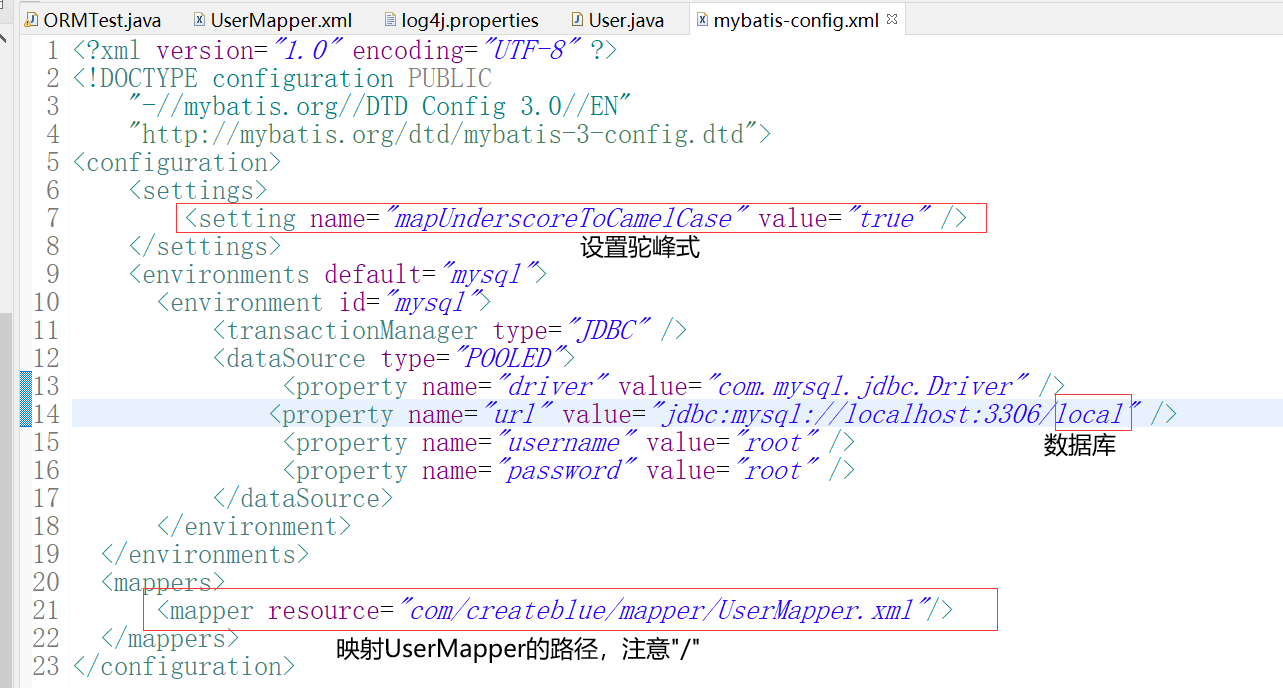Open the log4j.properties editor tab
Image resolution: width=1283 pixels, height=688 pixels.
pyautogui.click(x=461, y=20)
